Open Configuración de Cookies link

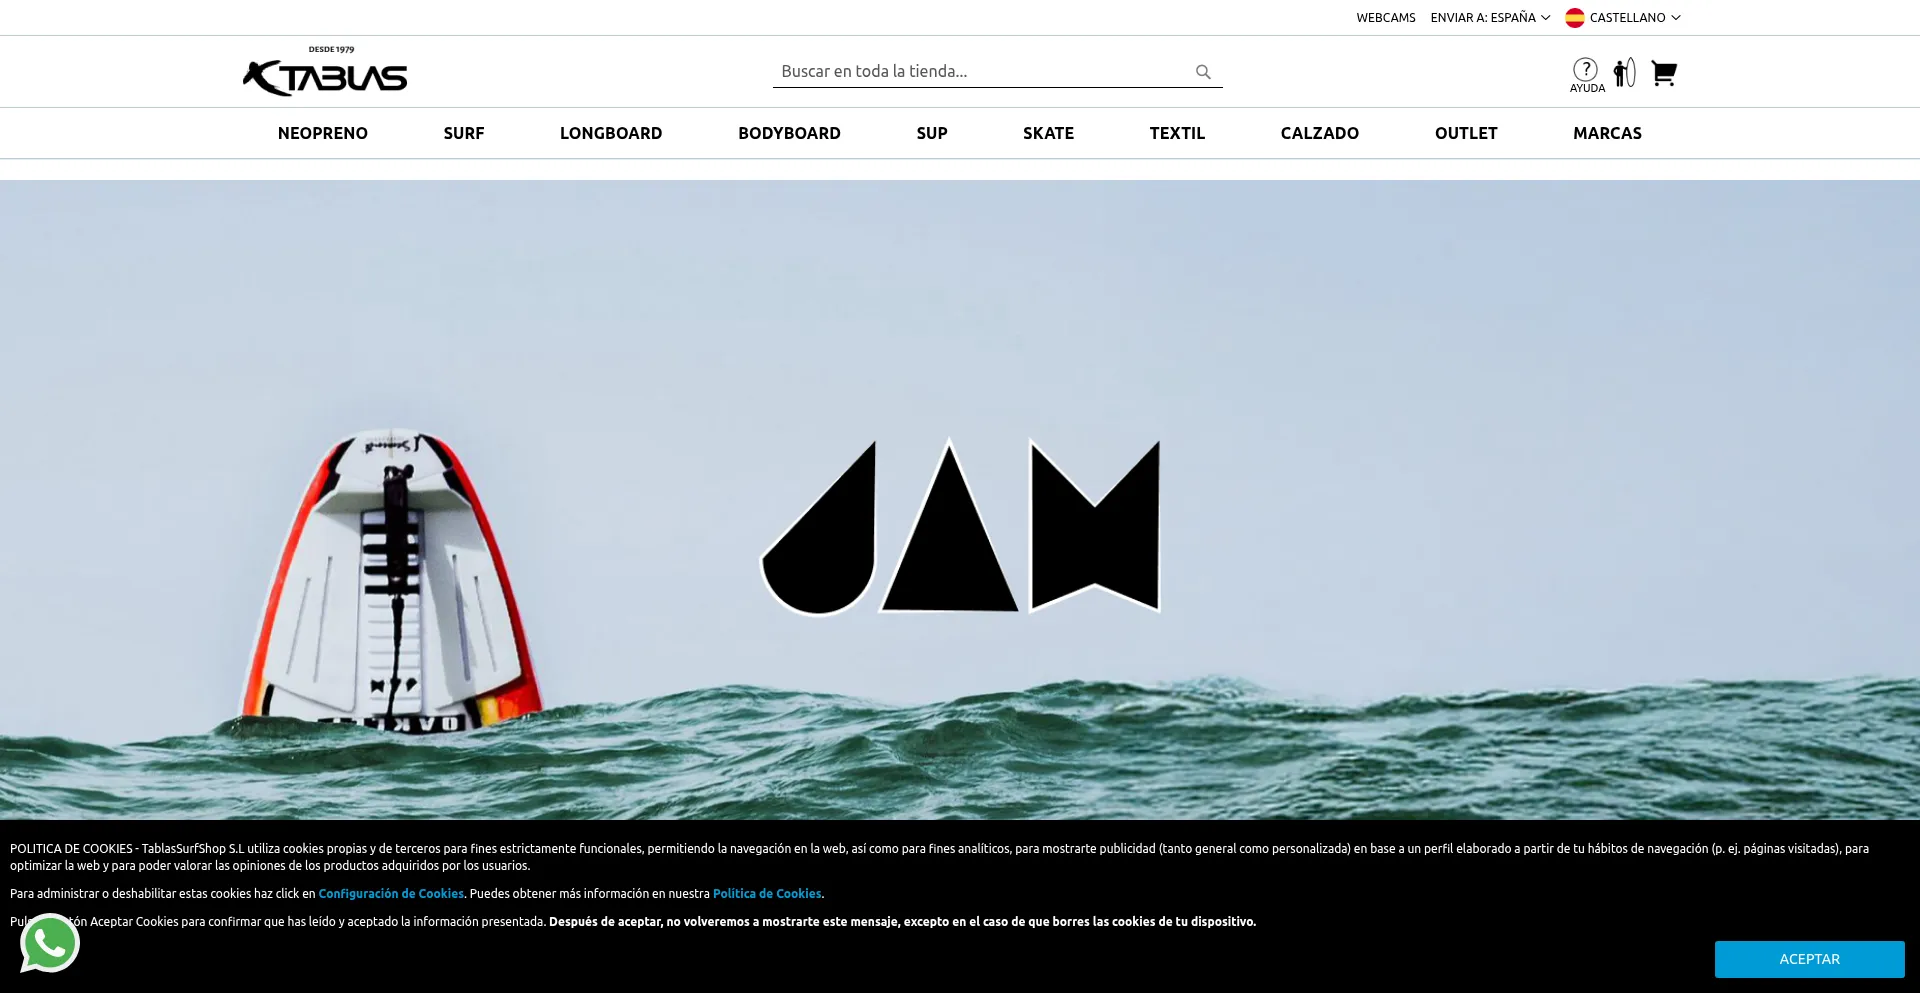pyautogui.click(x=391, y=894)
